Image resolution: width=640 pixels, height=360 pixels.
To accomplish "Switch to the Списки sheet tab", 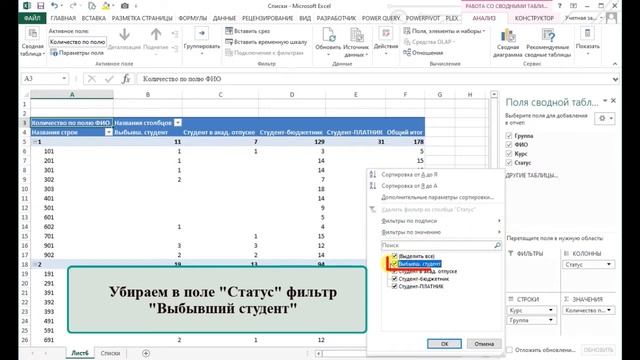I will pyautogui.click(x=110, y=353).
